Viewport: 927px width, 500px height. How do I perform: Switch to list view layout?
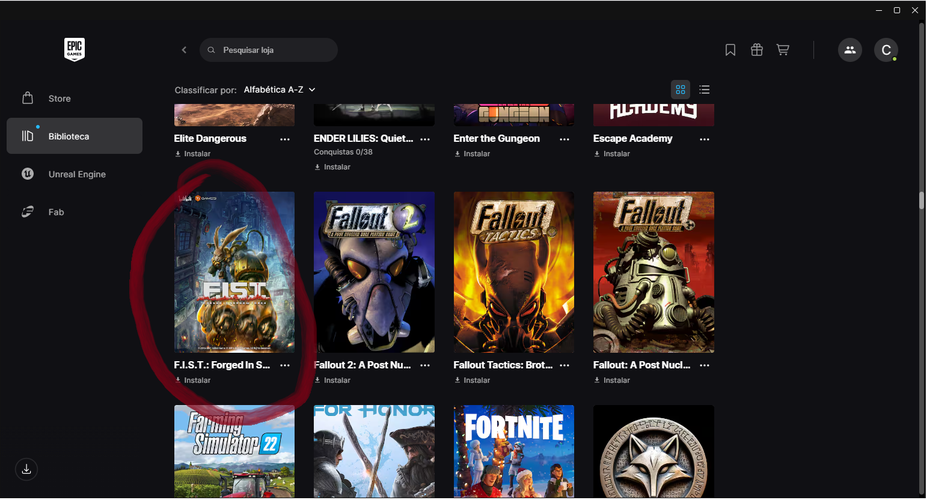coord(704,90)
